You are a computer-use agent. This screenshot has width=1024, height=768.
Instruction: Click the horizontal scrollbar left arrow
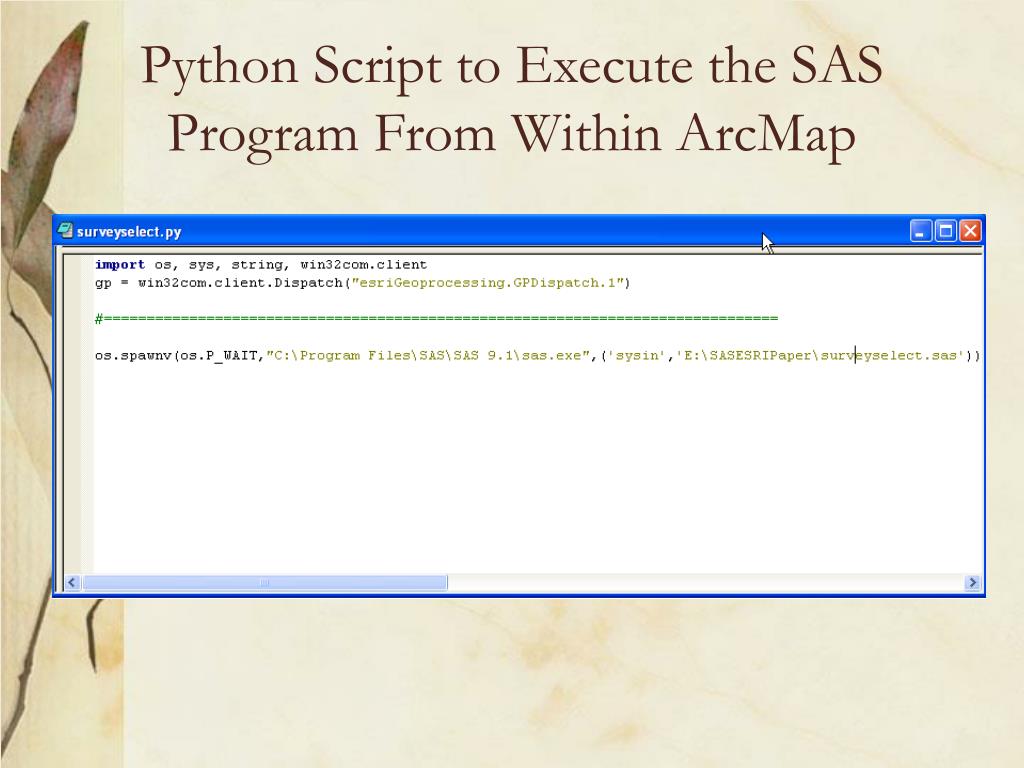click(72, 582)
